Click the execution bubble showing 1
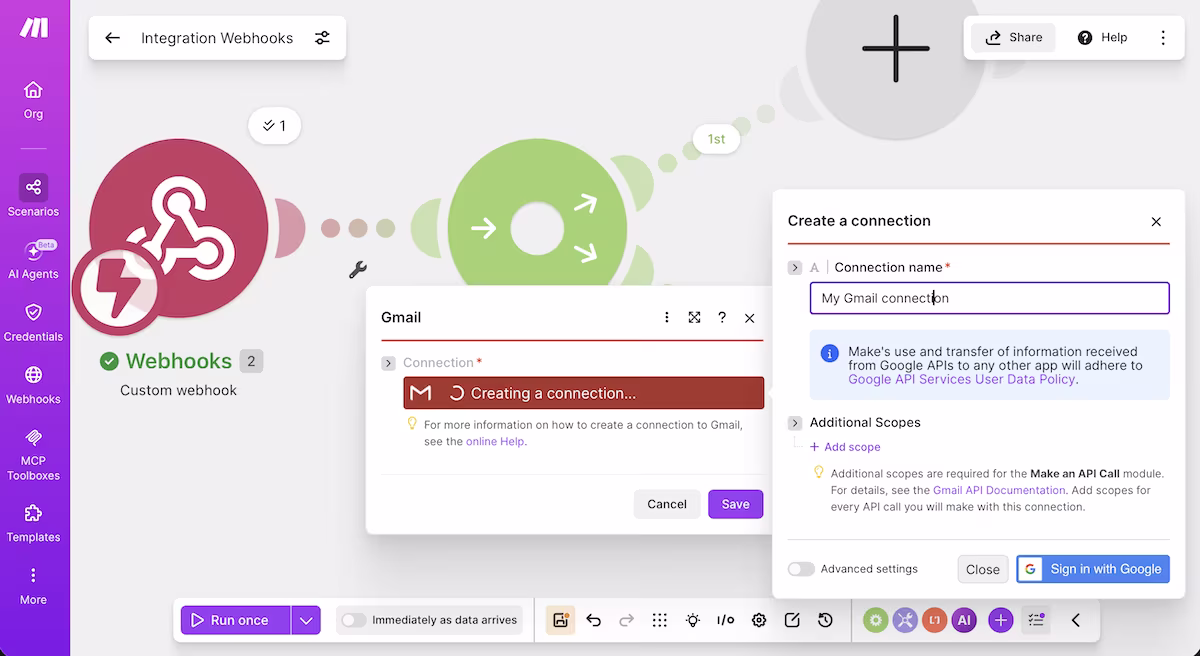The image size is (1200, 656). pos(274,126)
